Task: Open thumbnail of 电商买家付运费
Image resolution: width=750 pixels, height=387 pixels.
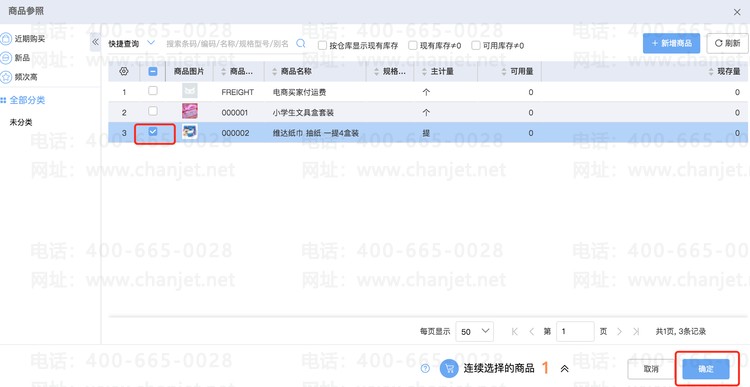Action: tap(190, 91)
